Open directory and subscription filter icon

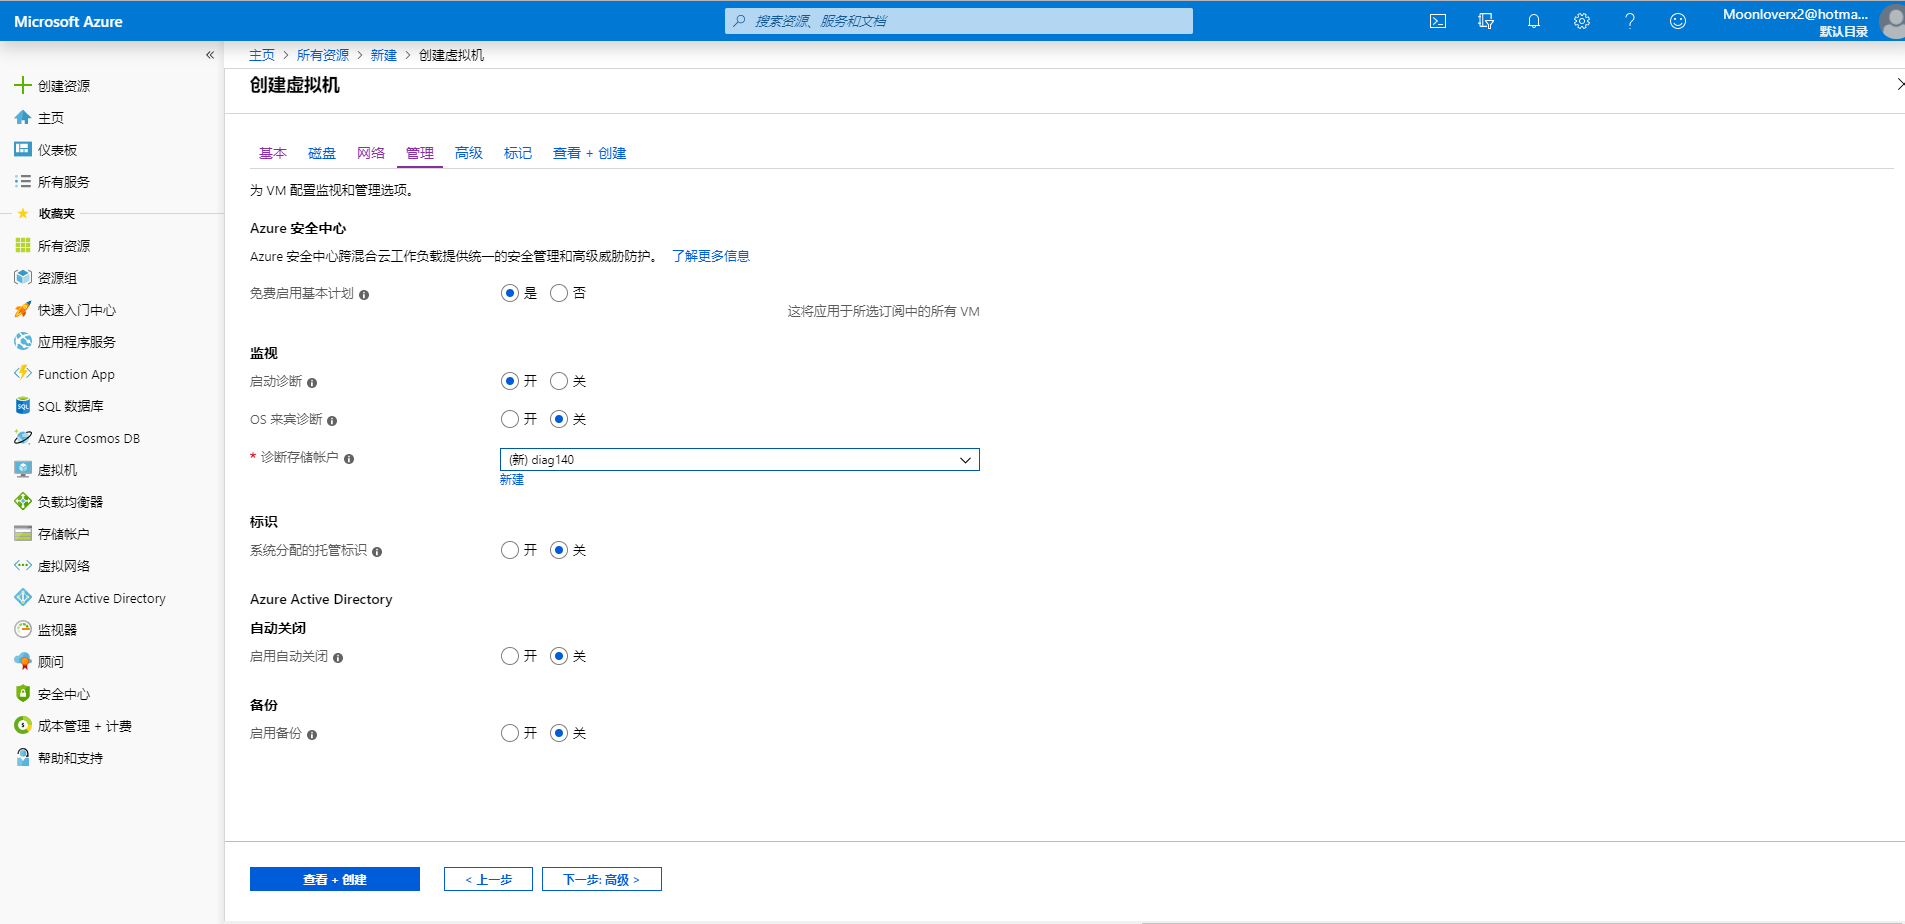click(1485, 21)
